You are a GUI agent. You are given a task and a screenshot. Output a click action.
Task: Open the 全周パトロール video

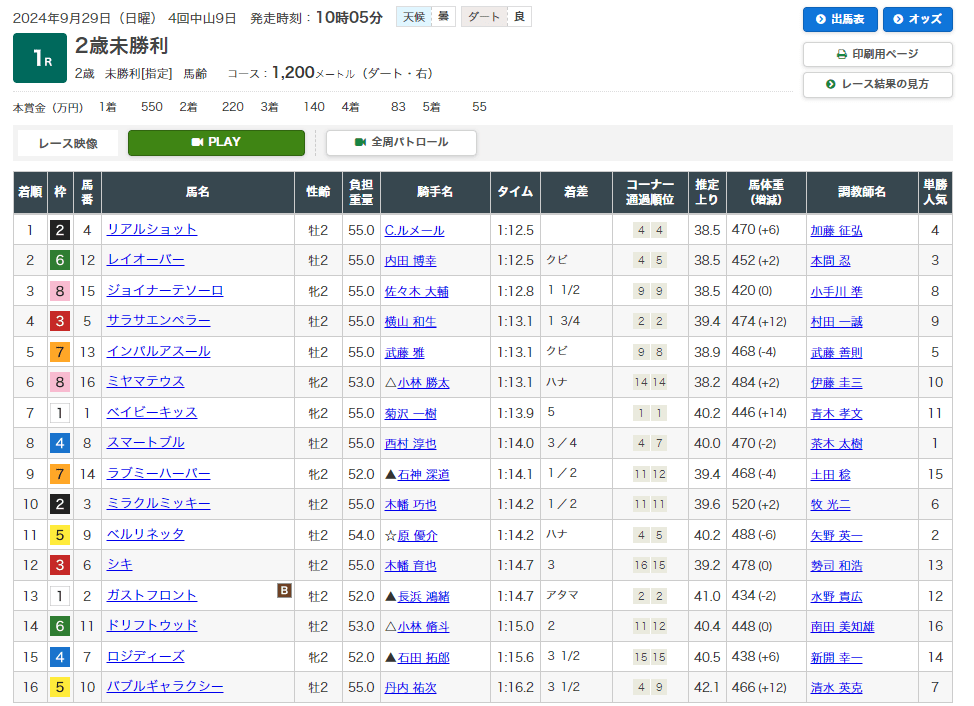pyautogui.click(x=401, y=142)
